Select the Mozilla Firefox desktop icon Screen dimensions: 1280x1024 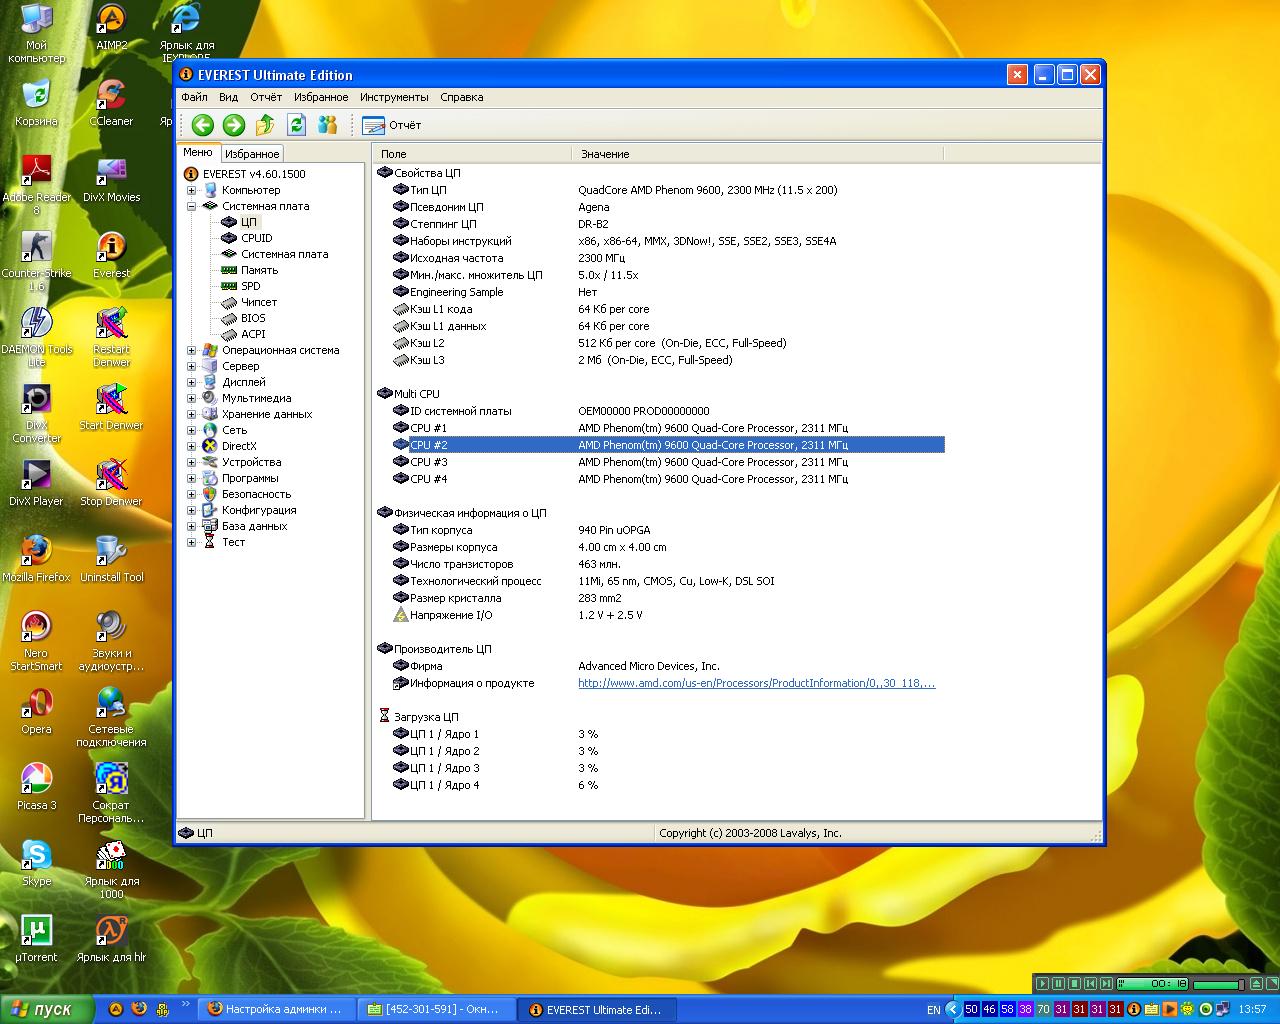tap(36, 559)
